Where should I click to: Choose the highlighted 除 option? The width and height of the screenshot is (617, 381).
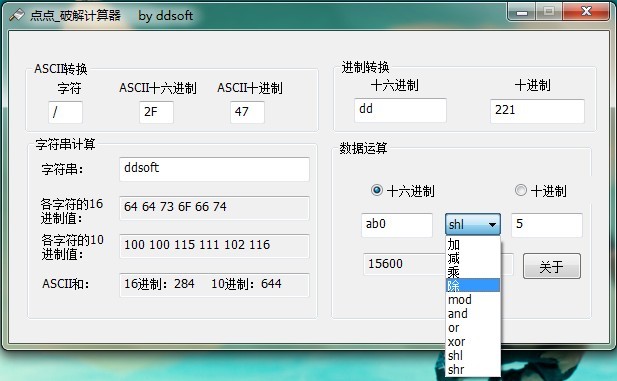point(473,285)
